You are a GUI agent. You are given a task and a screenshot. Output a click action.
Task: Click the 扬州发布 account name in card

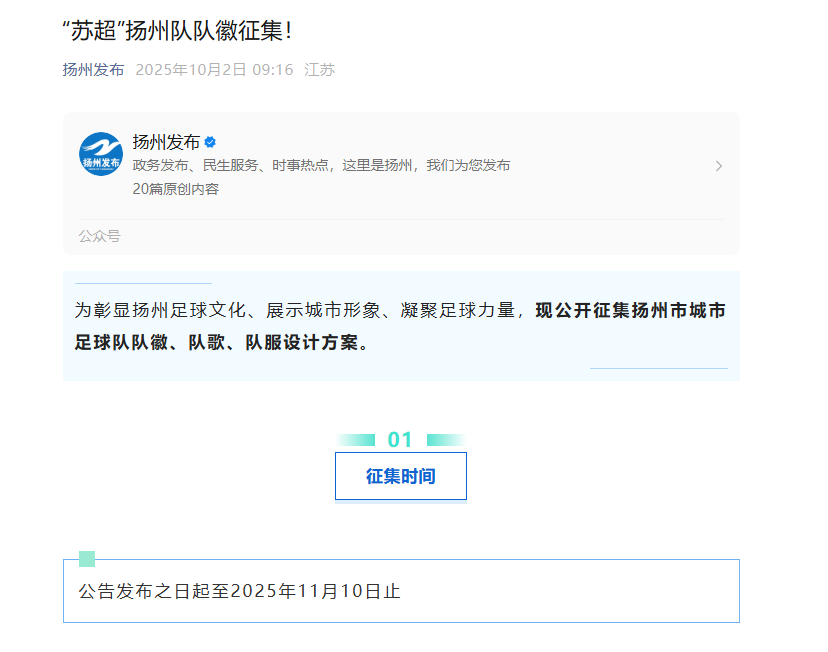166,142
